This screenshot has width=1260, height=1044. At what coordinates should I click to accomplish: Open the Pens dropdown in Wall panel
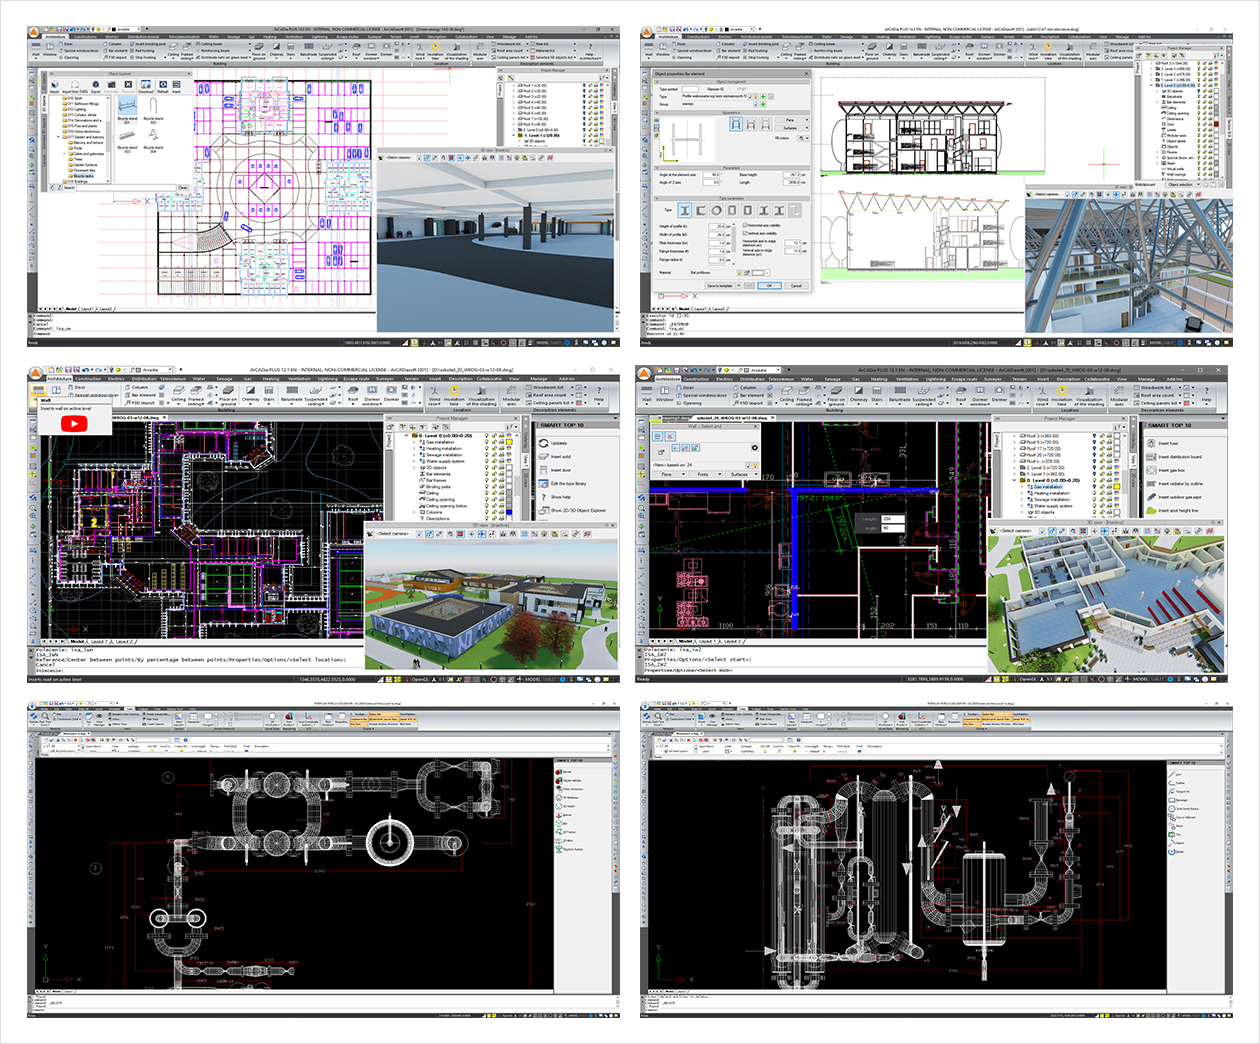[667, 474]
